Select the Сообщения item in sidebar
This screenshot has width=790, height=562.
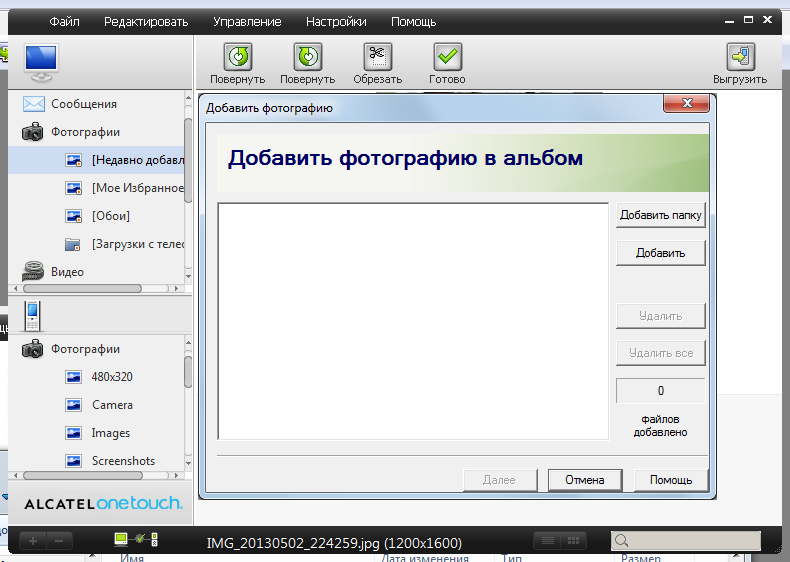click(84, 104)
